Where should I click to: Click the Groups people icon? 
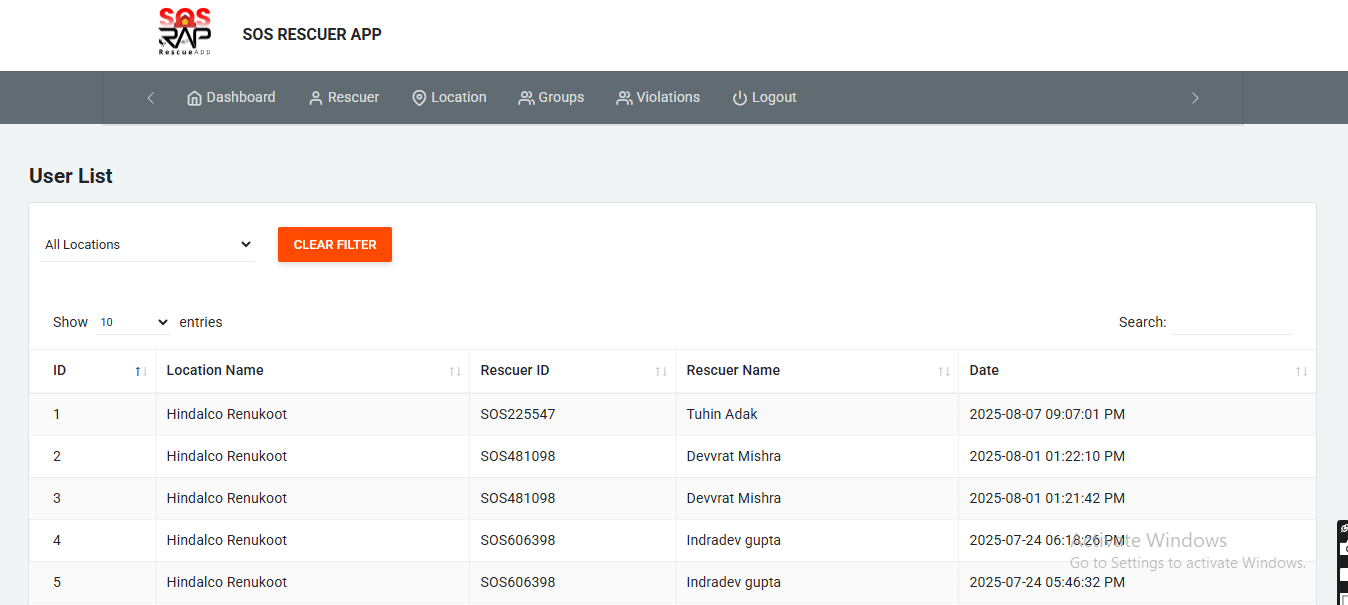point(526,98)
